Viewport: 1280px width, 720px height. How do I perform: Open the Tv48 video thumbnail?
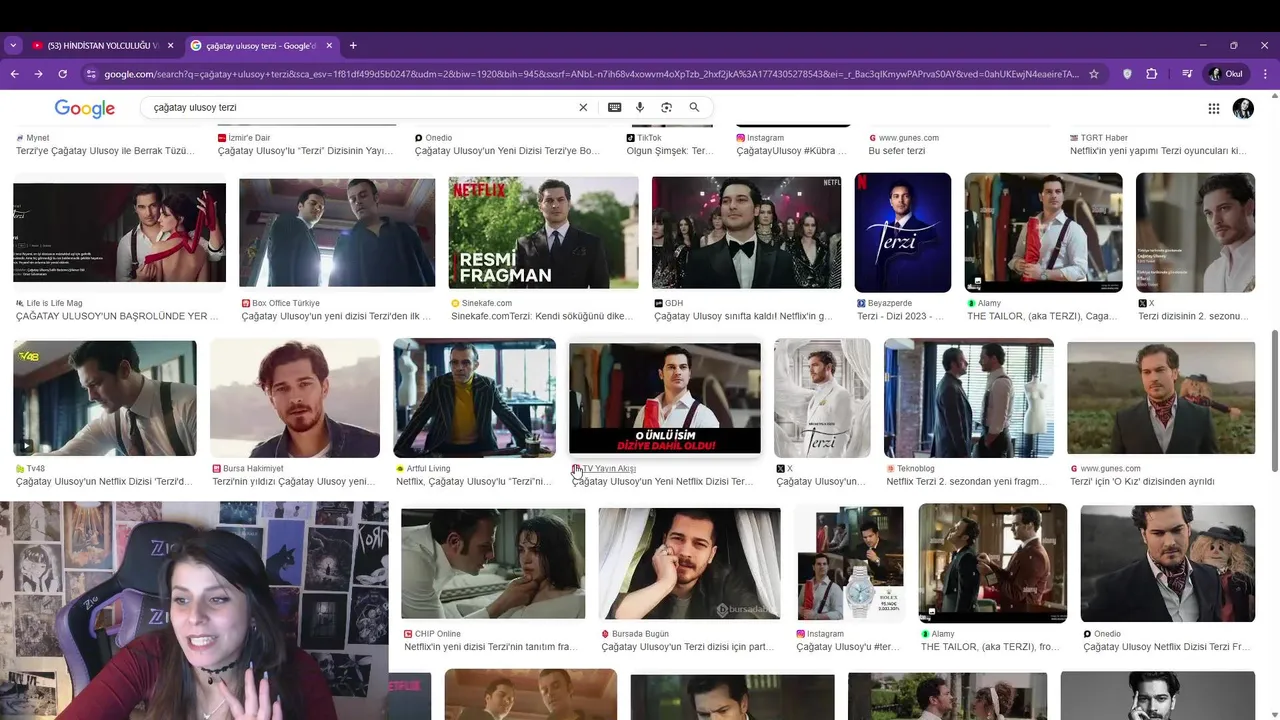105,398
